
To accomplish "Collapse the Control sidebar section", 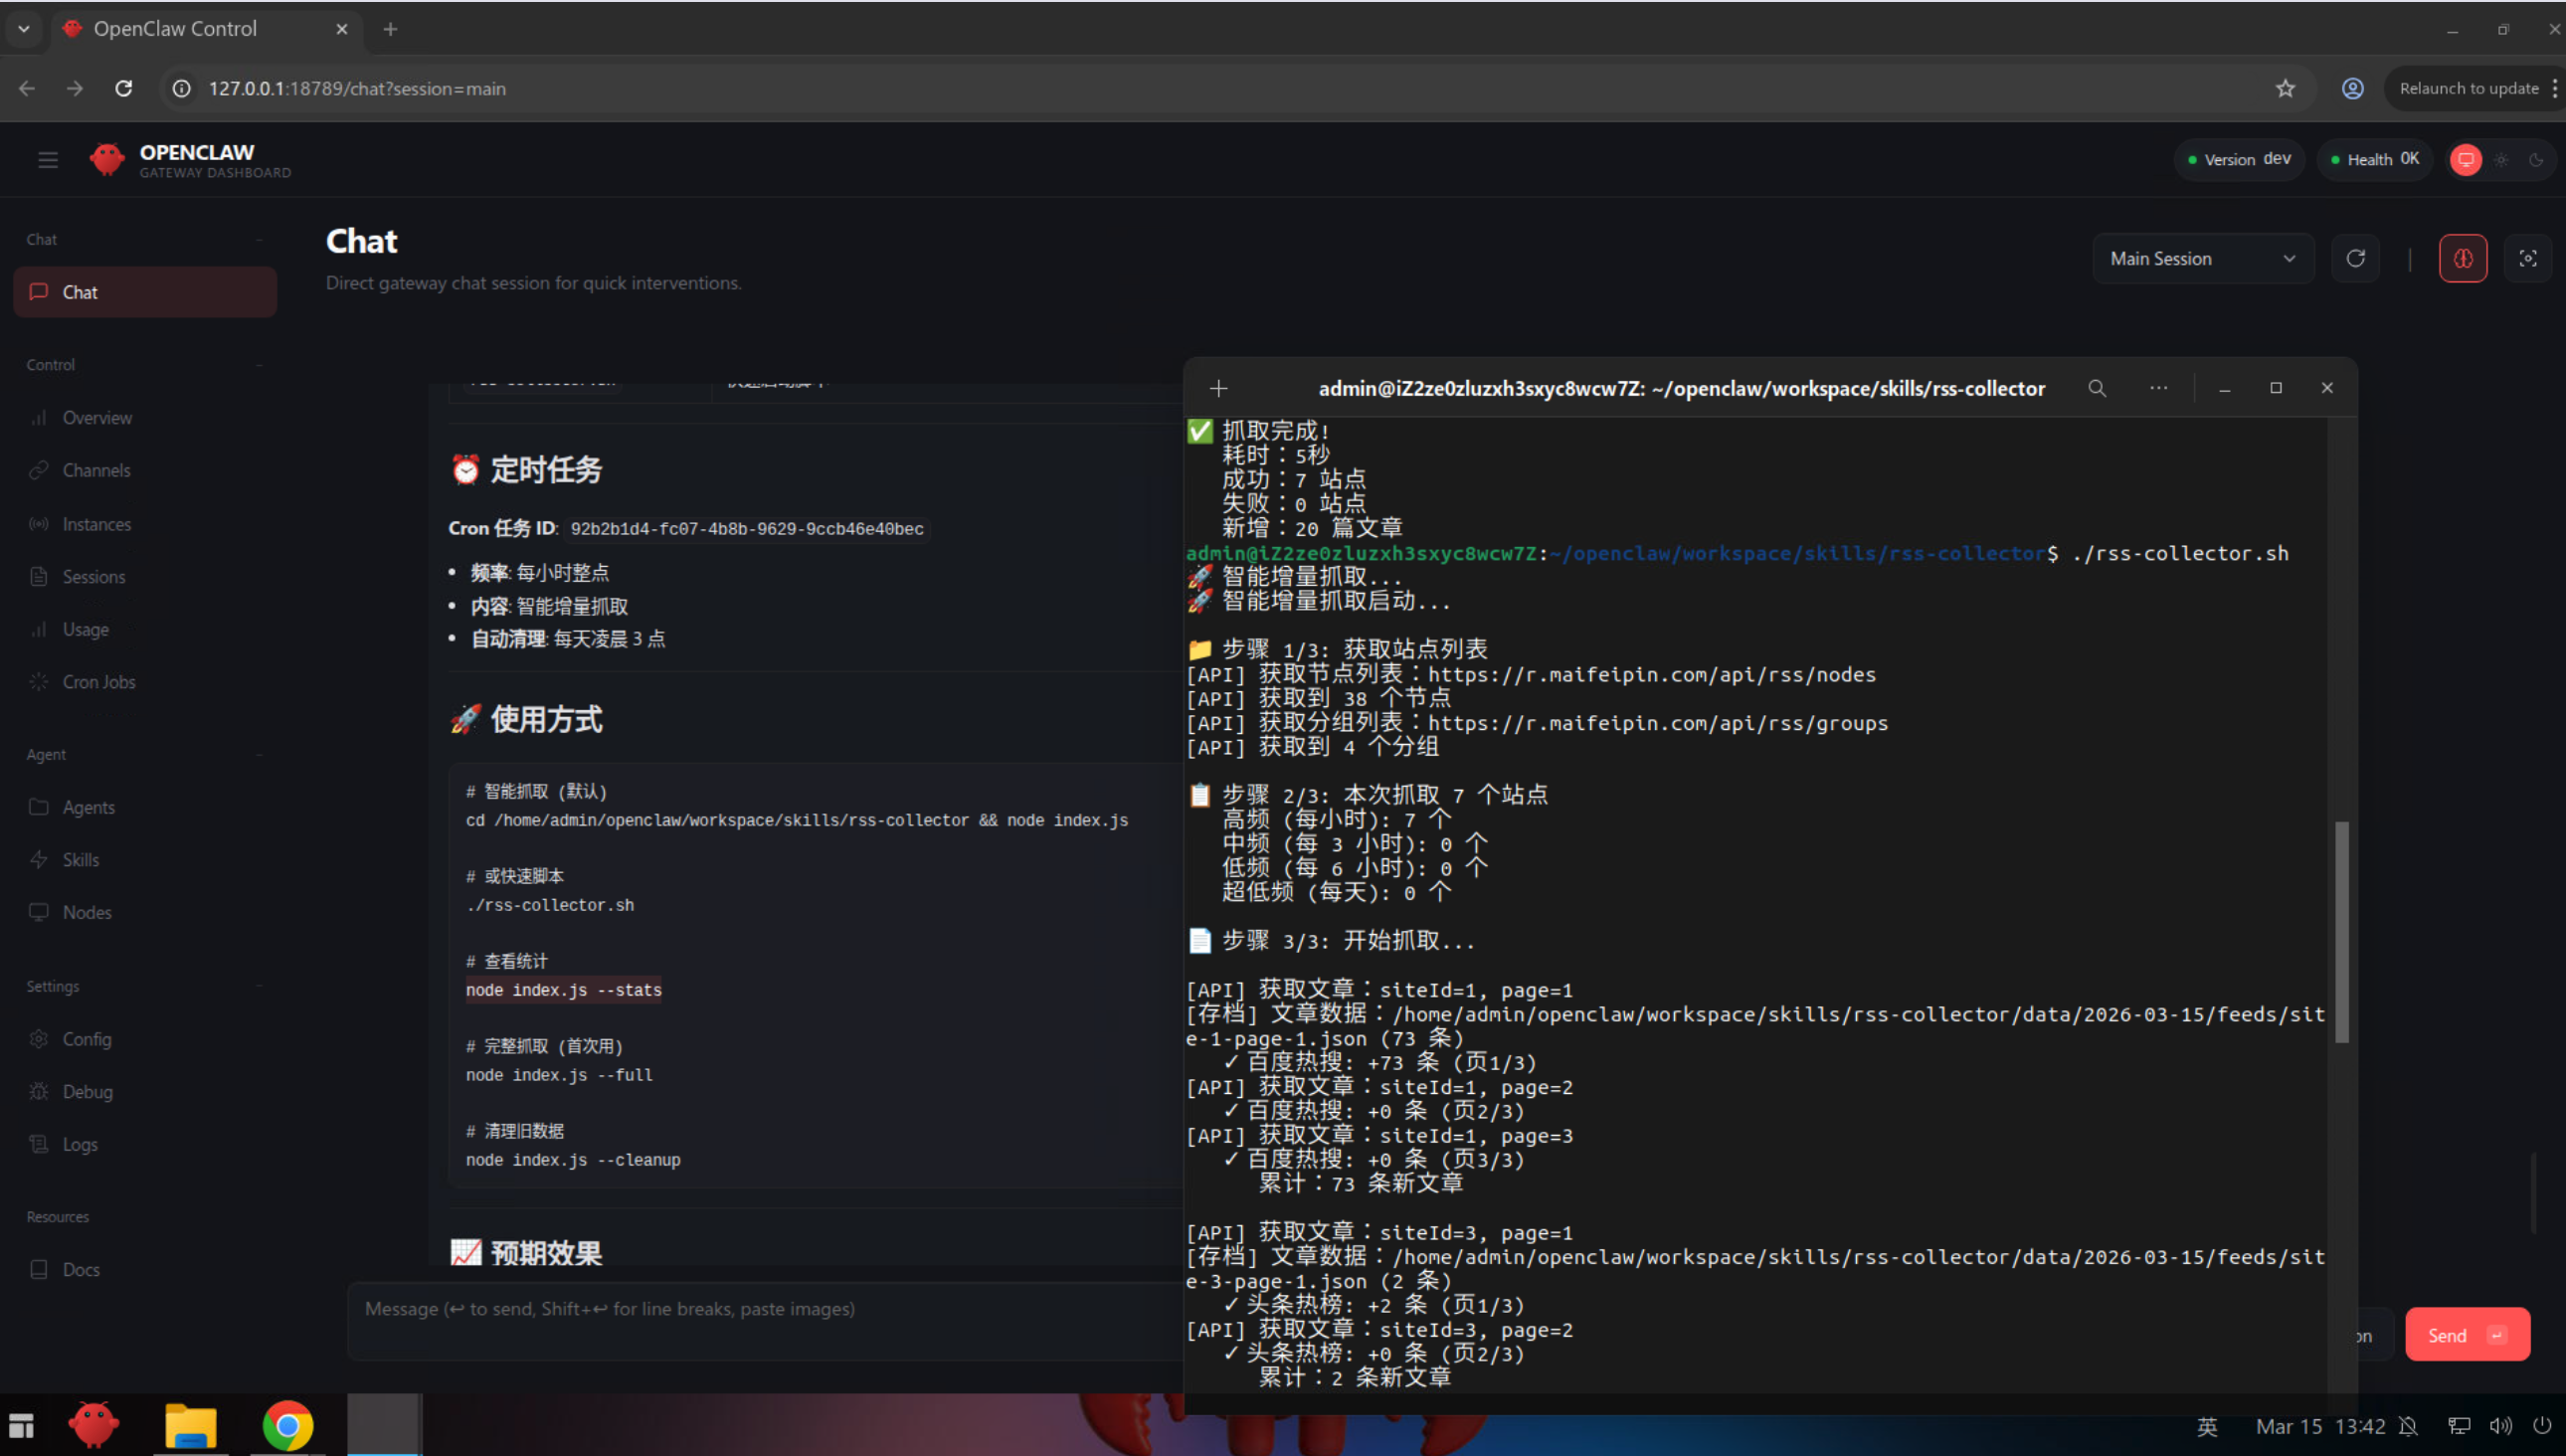I will (x=259, y=365).
